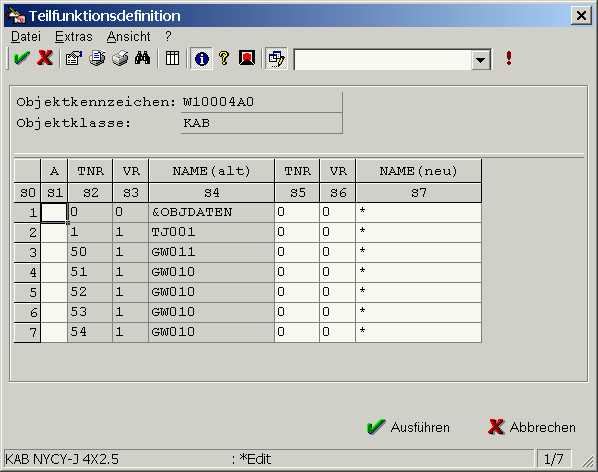Click the yellow question mark help icon
598x472 pixels.
[x=224, y=58]
